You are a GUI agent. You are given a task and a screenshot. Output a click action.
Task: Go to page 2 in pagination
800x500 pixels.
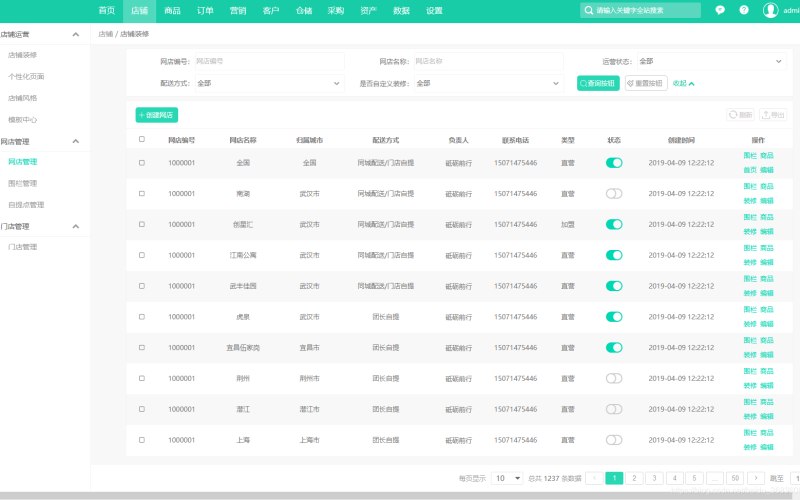click(634, 478)
